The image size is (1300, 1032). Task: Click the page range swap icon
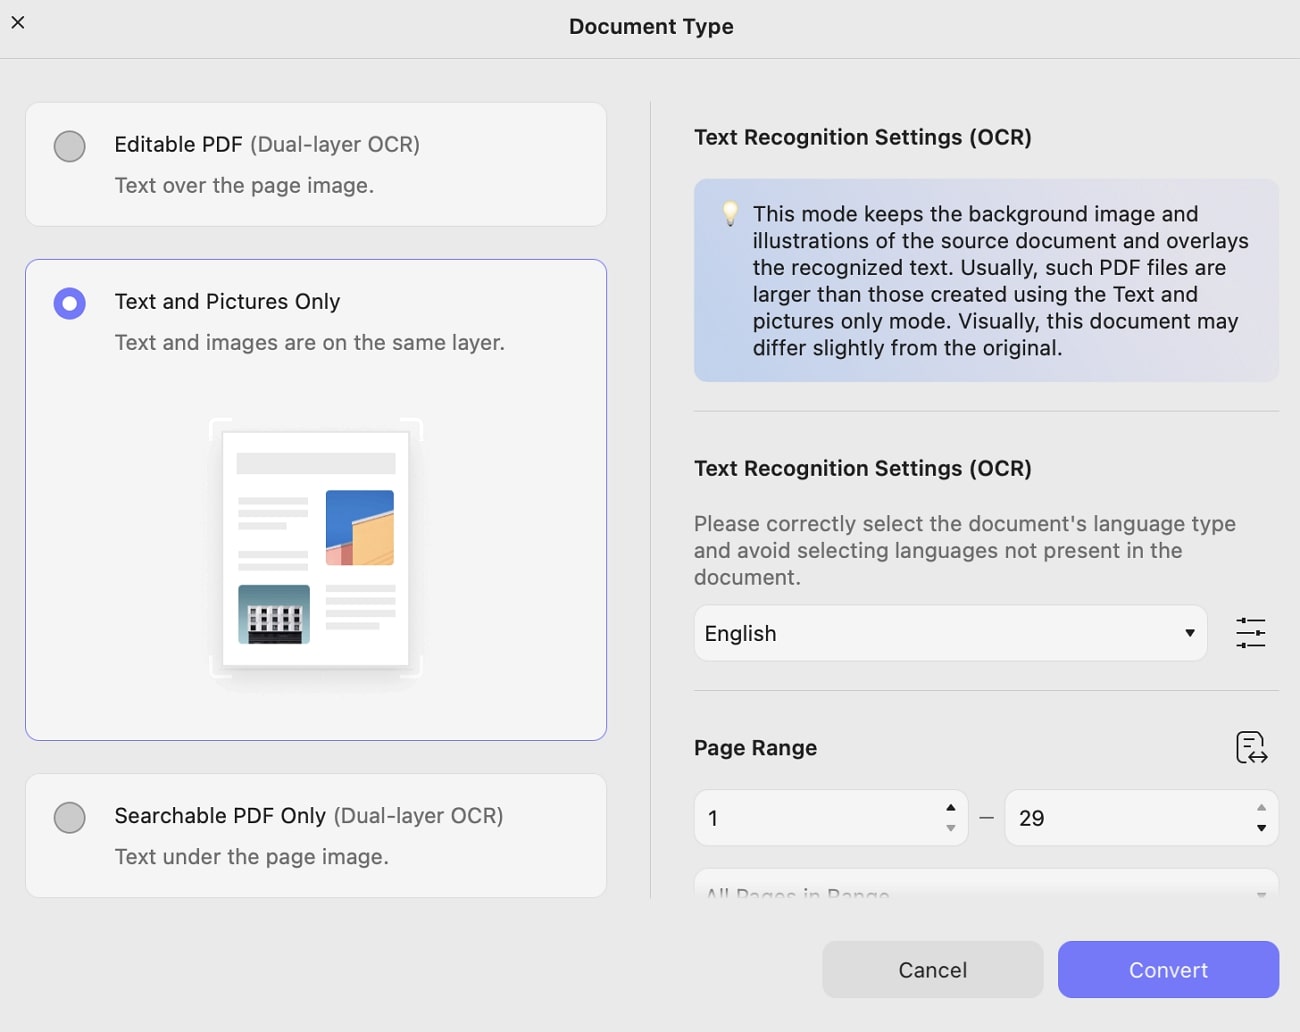coord(1251,747)
